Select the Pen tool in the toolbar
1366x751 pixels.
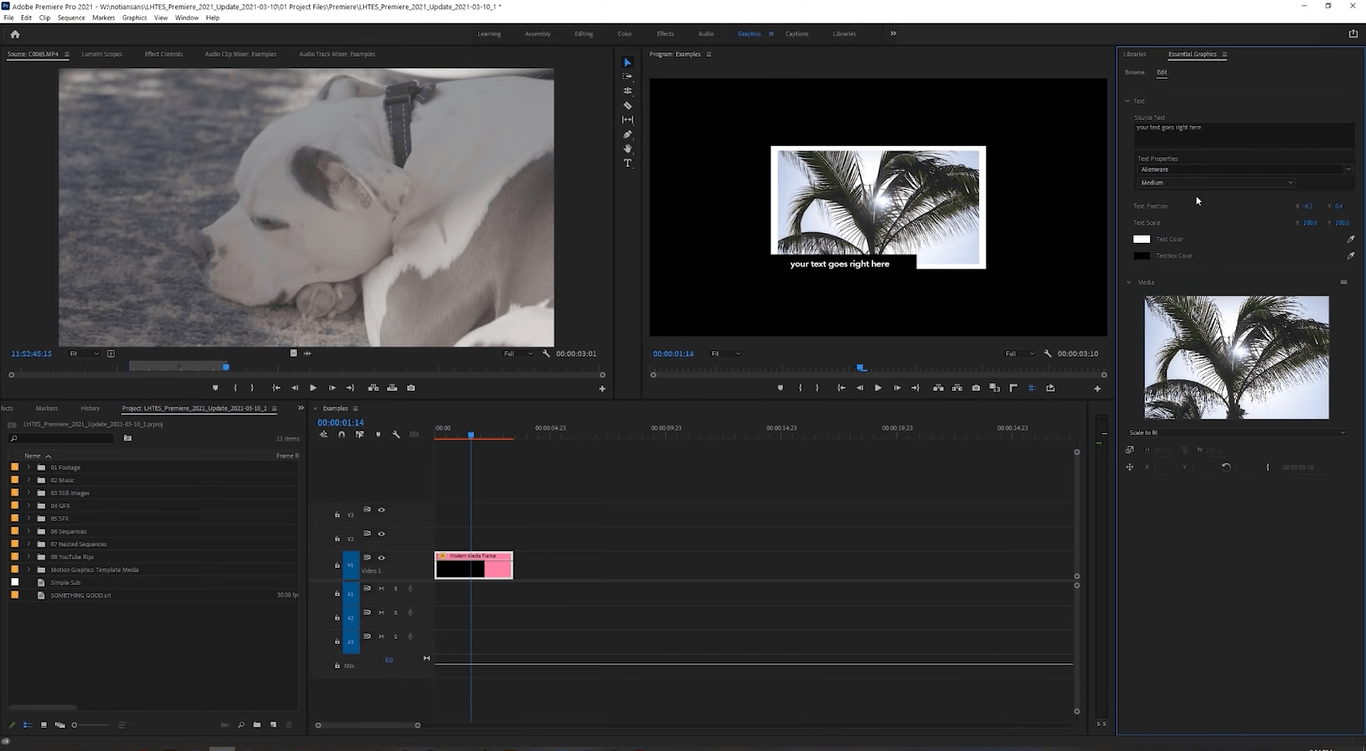tap(627, 134)
